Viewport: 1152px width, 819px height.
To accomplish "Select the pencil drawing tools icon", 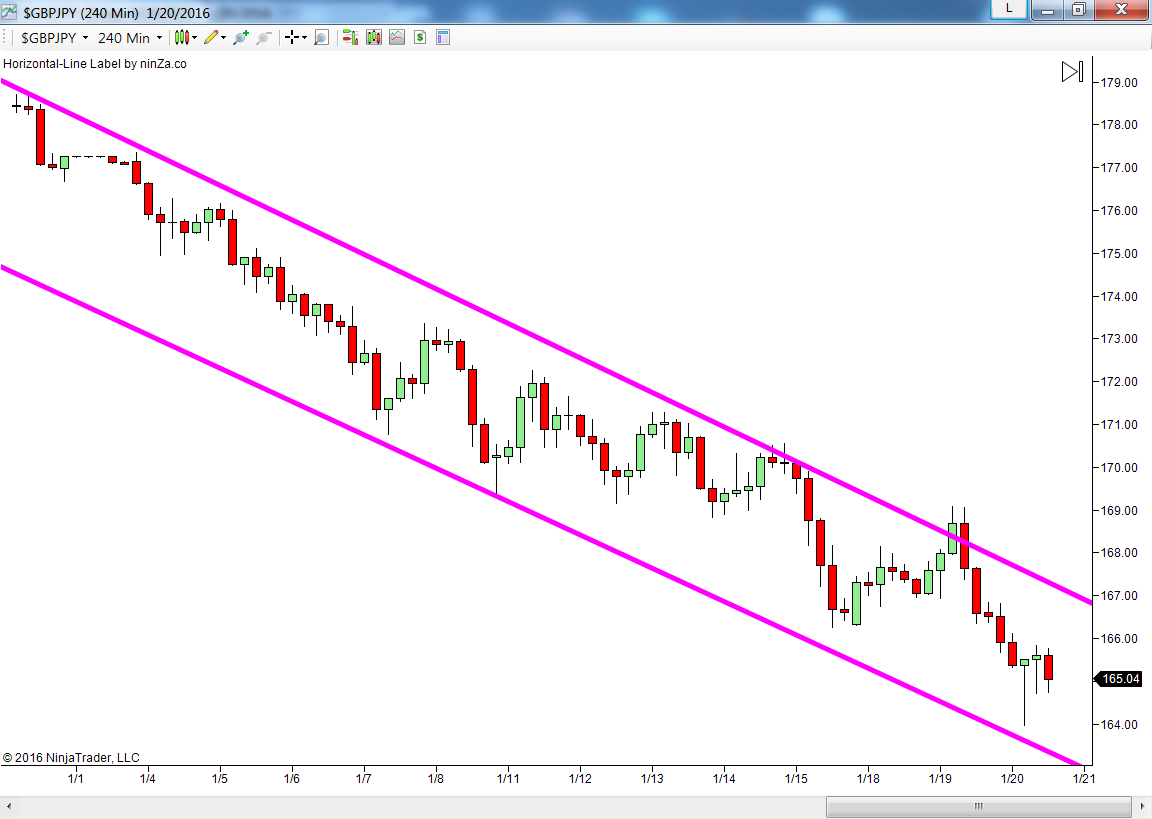I will (211, 37).
